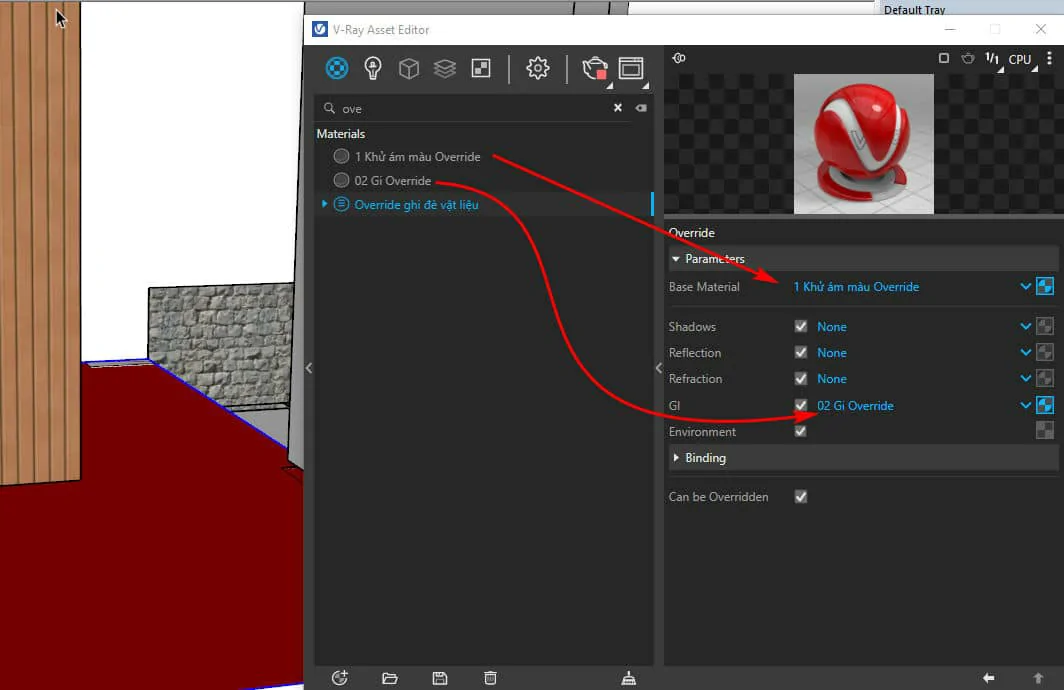The height and width of the screenshot is (690, 1064).
Task: Open the Textures asset panel
Action: pyautogui.click(x=445, y=68)
